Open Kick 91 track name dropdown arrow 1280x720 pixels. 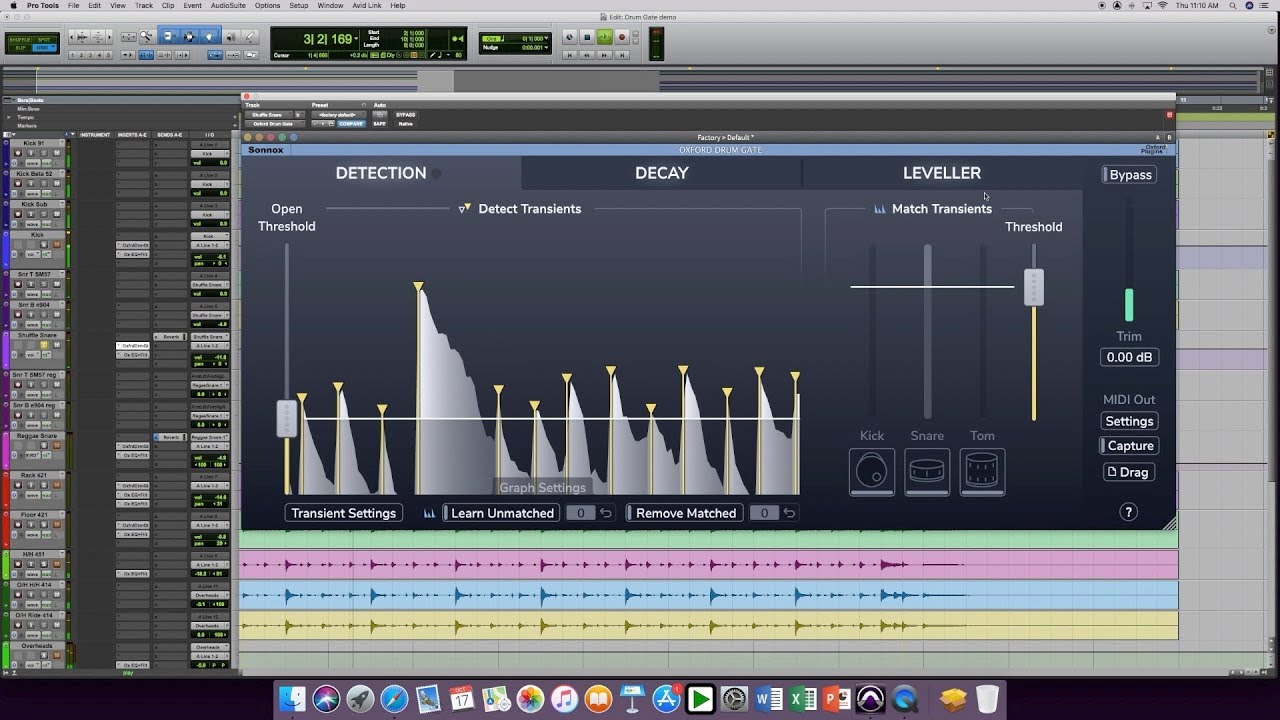point(62,143)
